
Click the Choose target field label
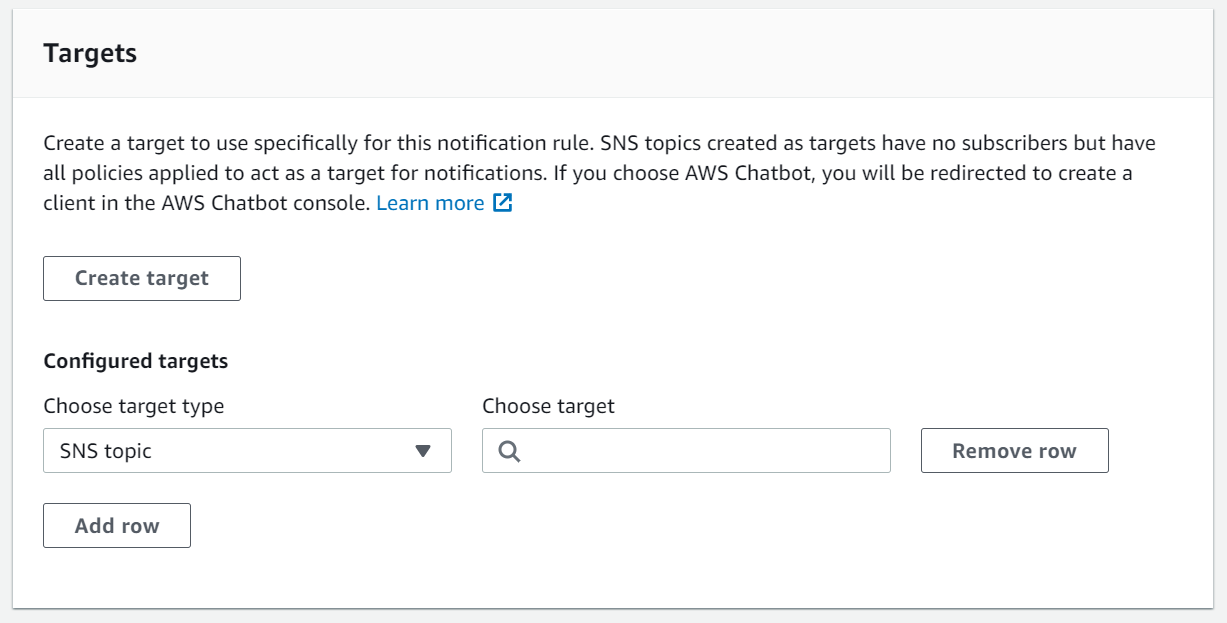[x=548, y=406]
